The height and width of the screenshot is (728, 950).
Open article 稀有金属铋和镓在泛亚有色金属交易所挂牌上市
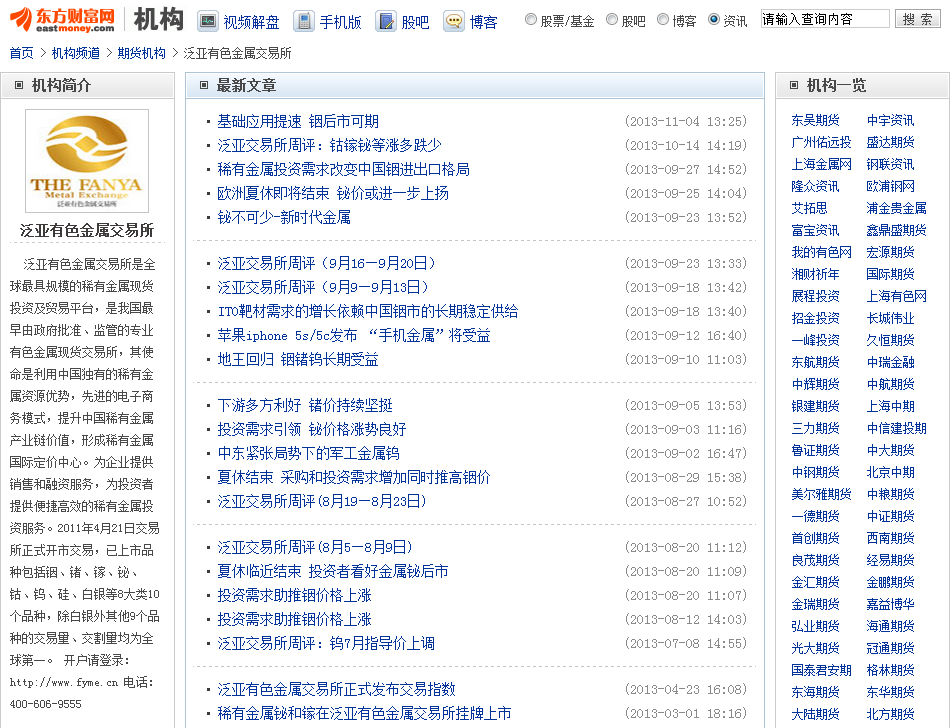tap(364, 713)
